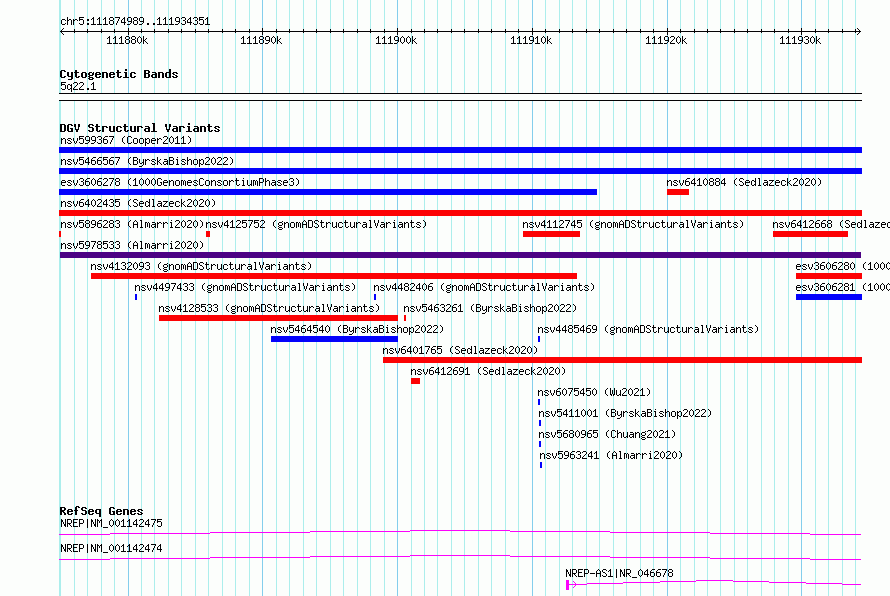
Task: Click nsv5963241 (Almarri2020) label
Action: (x=611, y=455)
